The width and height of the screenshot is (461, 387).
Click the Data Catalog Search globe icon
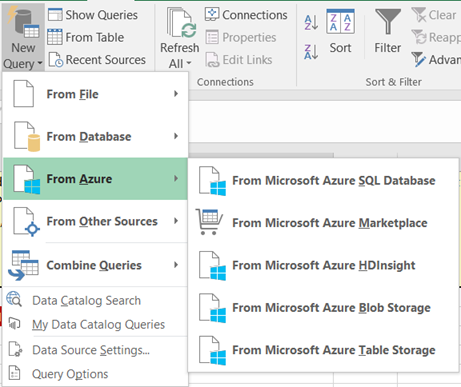[x=14, y=299]
